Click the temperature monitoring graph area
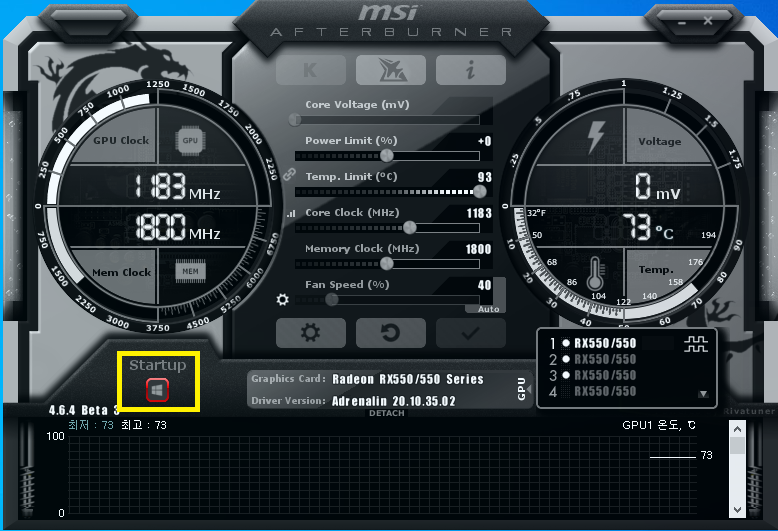Viewport: 778px width, 531px height. tap(382, 476)
